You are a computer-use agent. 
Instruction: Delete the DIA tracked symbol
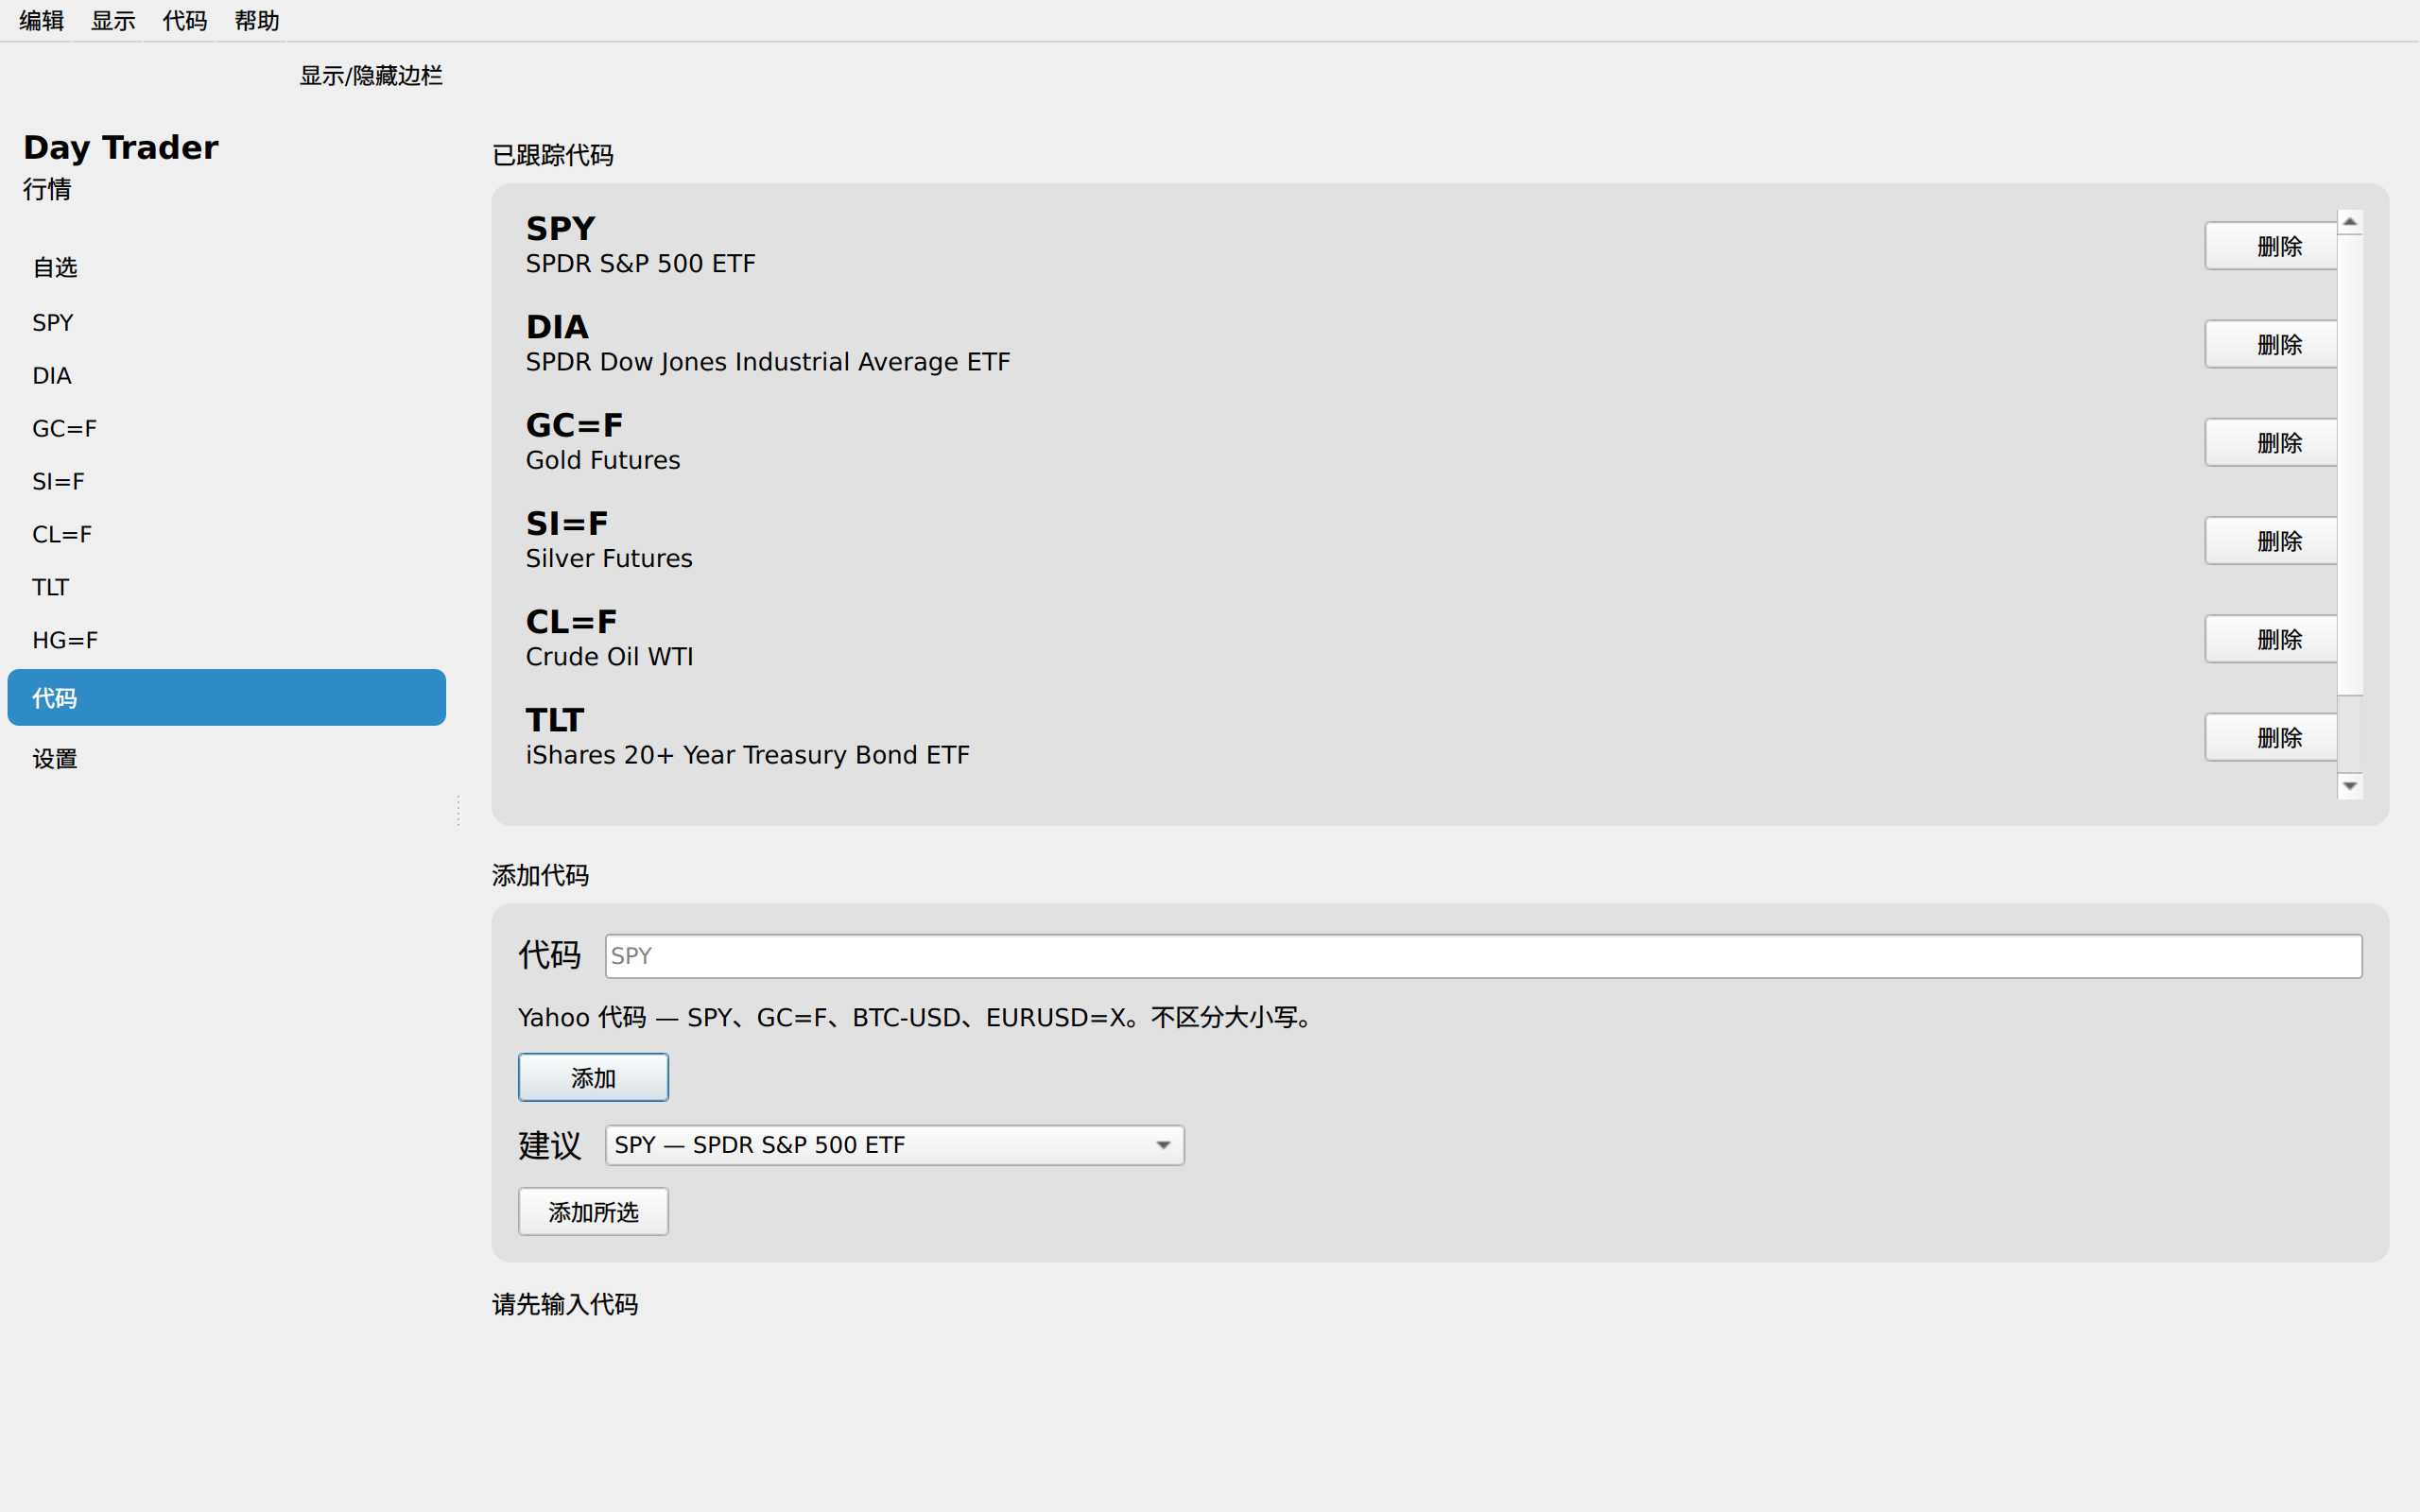[x=2270, y=344]
